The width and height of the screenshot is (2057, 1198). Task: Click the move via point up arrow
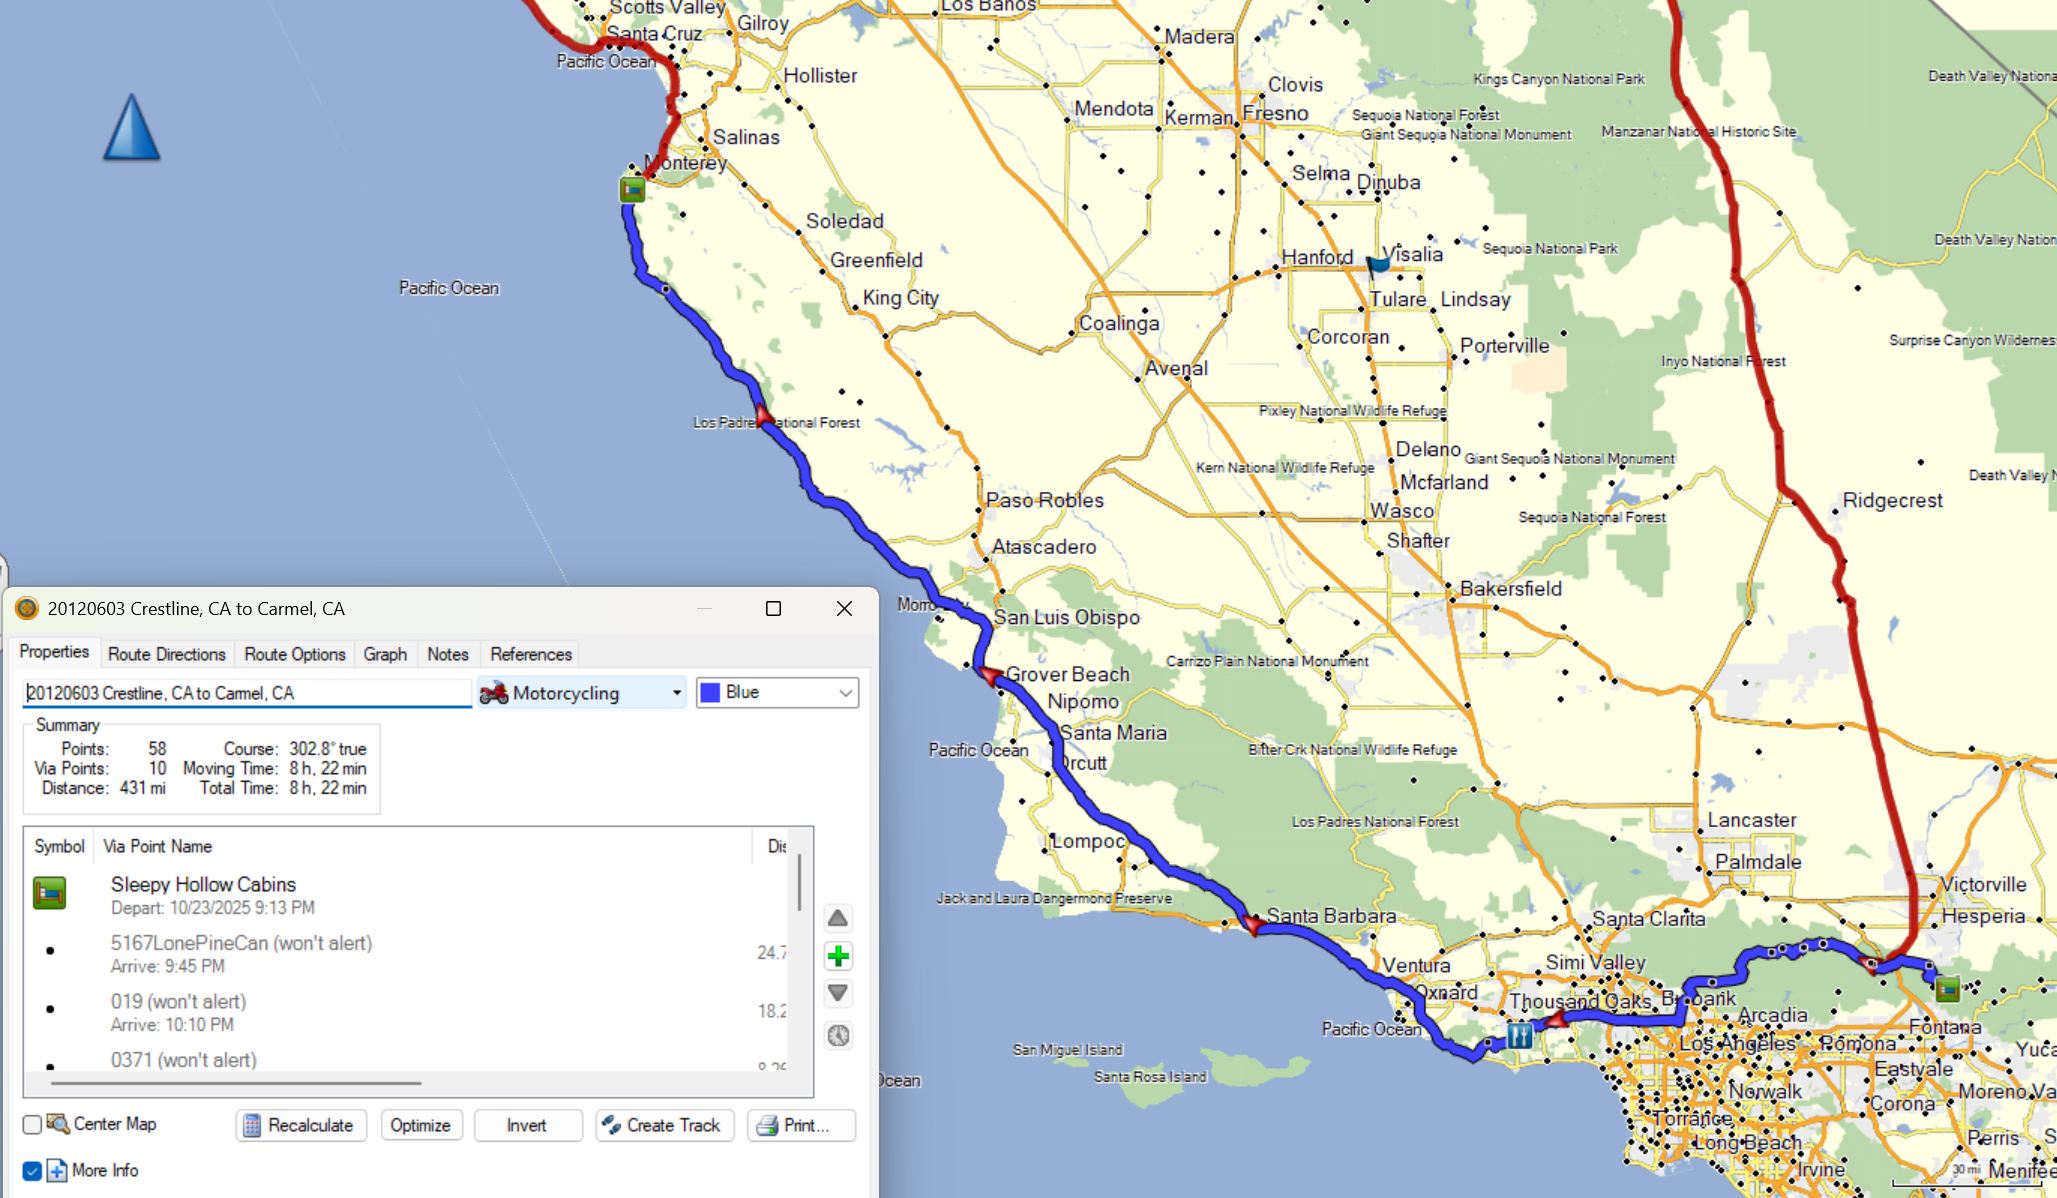click(838, 918)
